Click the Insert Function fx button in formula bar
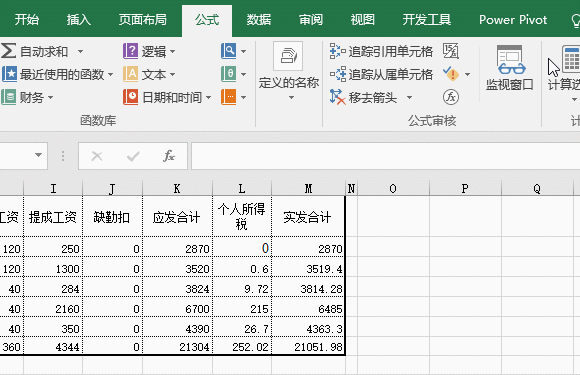Image resolution: width=580 pixels, height=375 pixels. tap(169, 156)
